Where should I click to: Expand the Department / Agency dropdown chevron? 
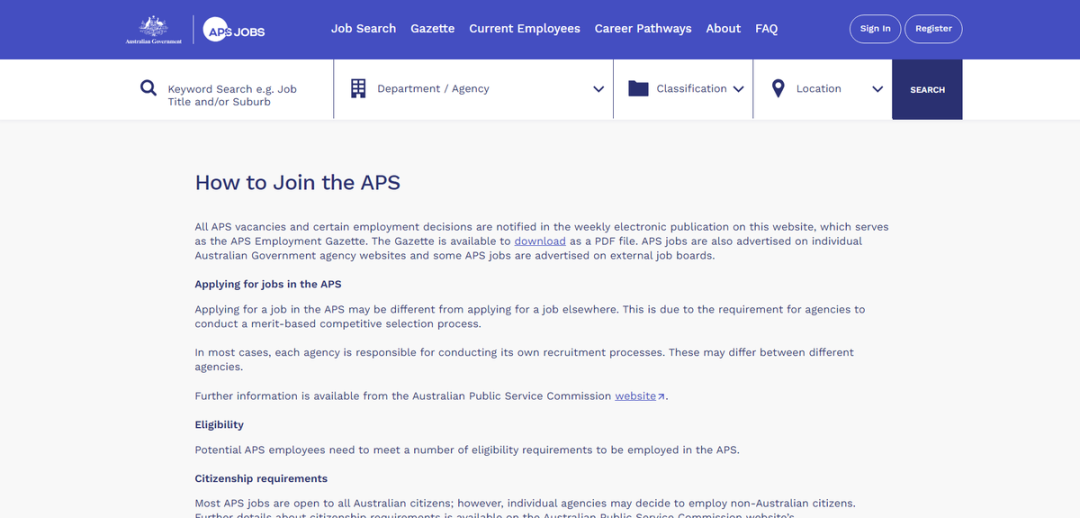(599, 89)
